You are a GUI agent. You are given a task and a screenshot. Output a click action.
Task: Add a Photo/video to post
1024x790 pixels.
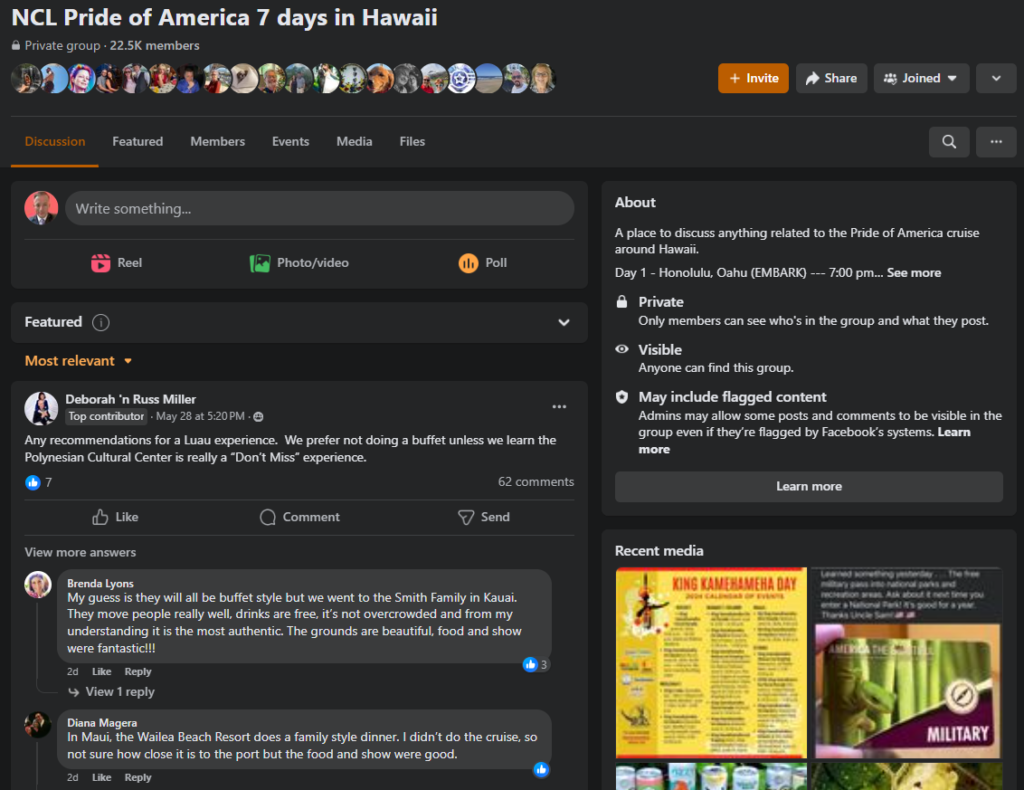pos(299,263)
